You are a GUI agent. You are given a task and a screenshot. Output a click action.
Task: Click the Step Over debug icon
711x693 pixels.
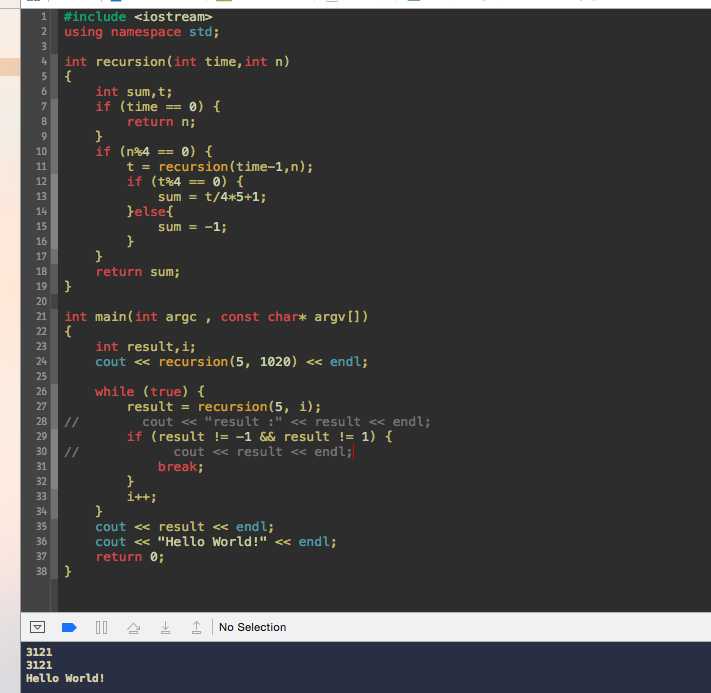click(x=133, y=627)
